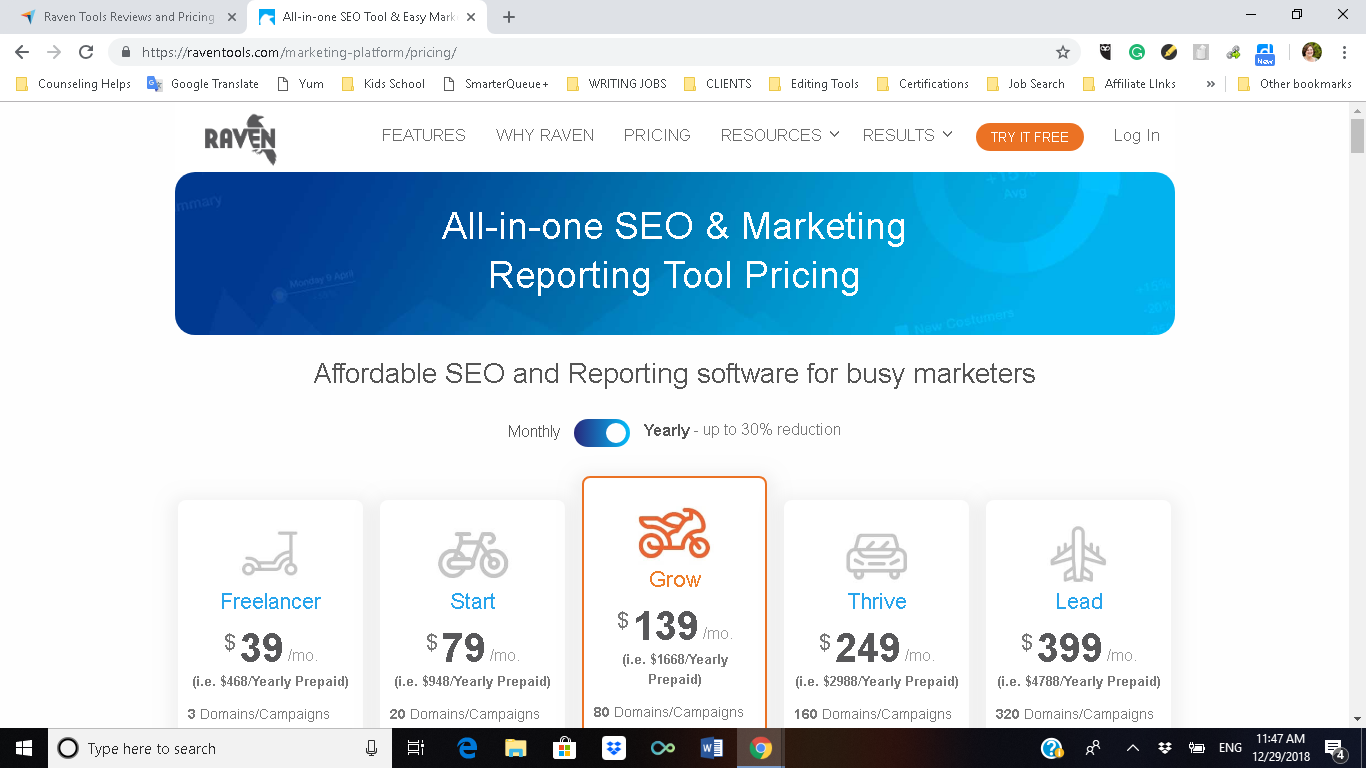Screen dimensions: 1366x768
Task: Open the Freelancer plan title link
Action: [x=270, y=601]
